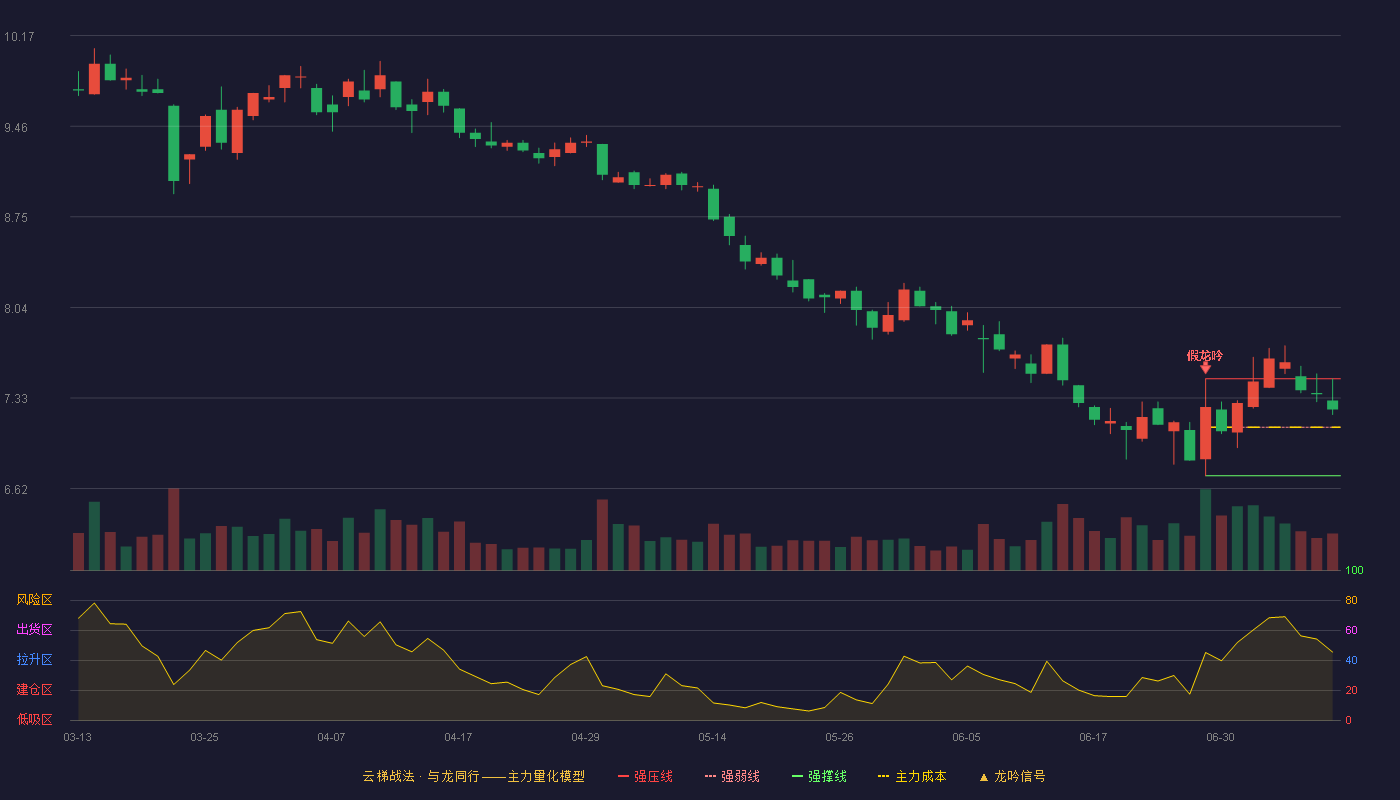The image size is (1400, 800).
Task: Toggle the 强压线 legend entry
Action: 645,776
